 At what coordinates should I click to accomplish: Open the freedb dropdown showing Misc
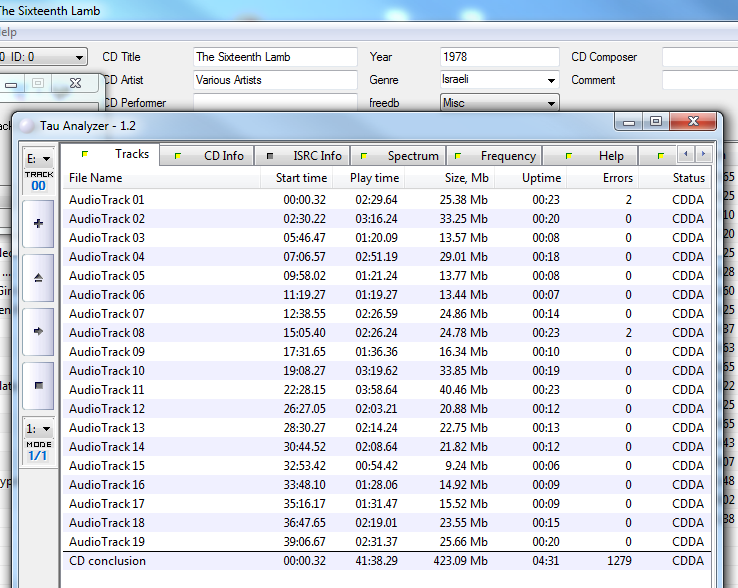499,103
